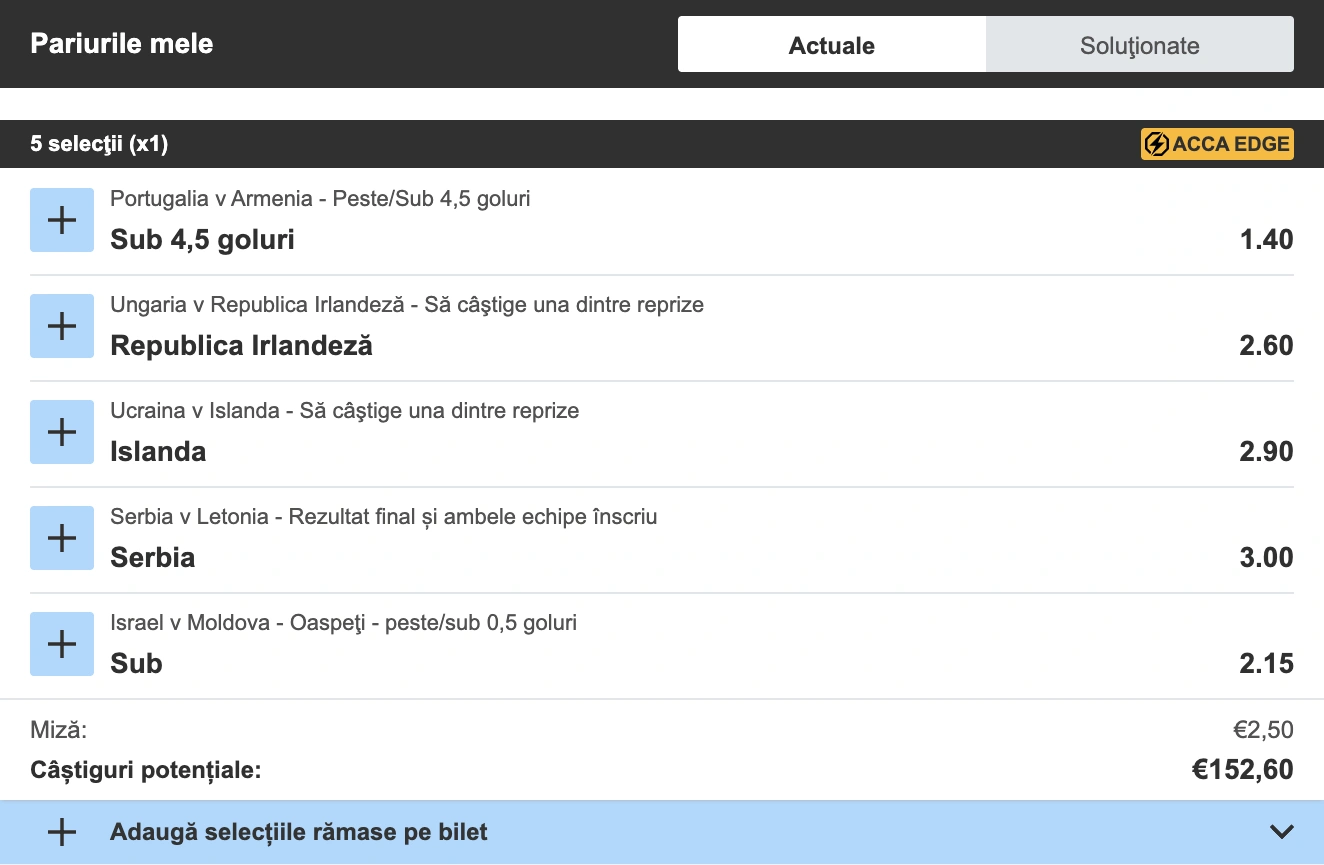
Task: Switch to the Soluţionate tab
Action: [x=1139, y=44]
